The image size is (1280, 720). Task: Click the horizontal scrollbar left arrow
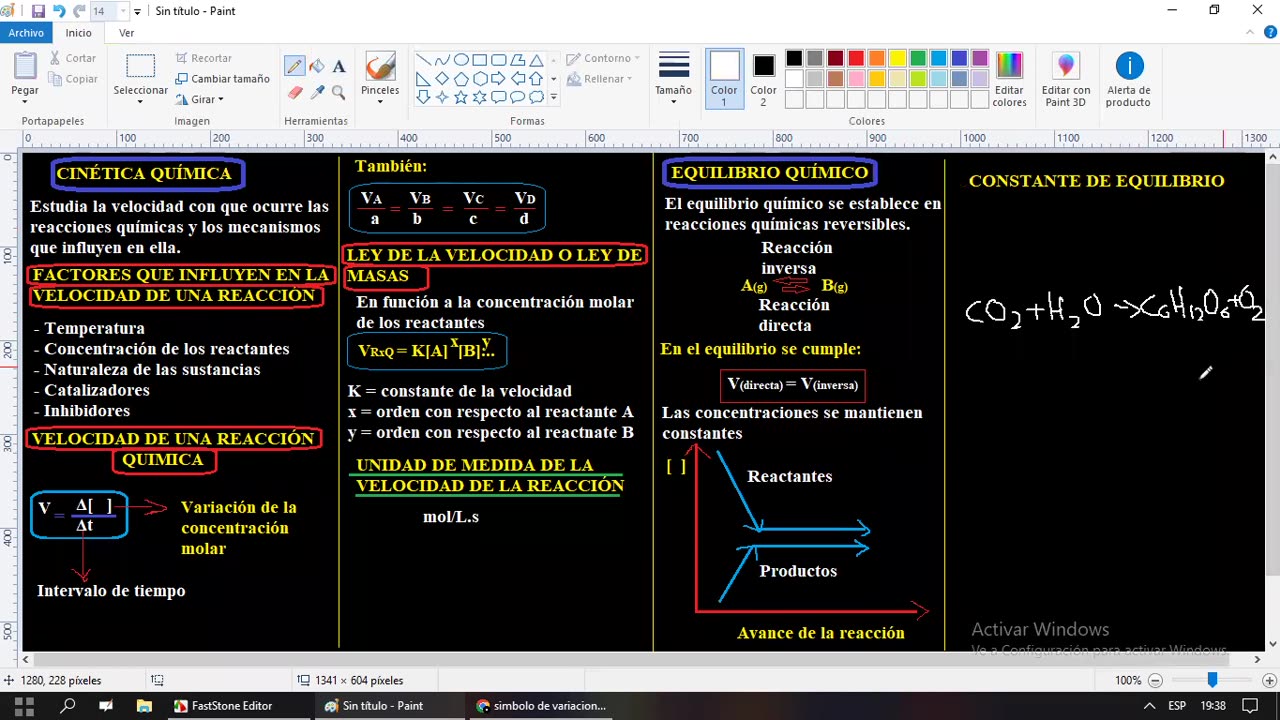point(27,659)
